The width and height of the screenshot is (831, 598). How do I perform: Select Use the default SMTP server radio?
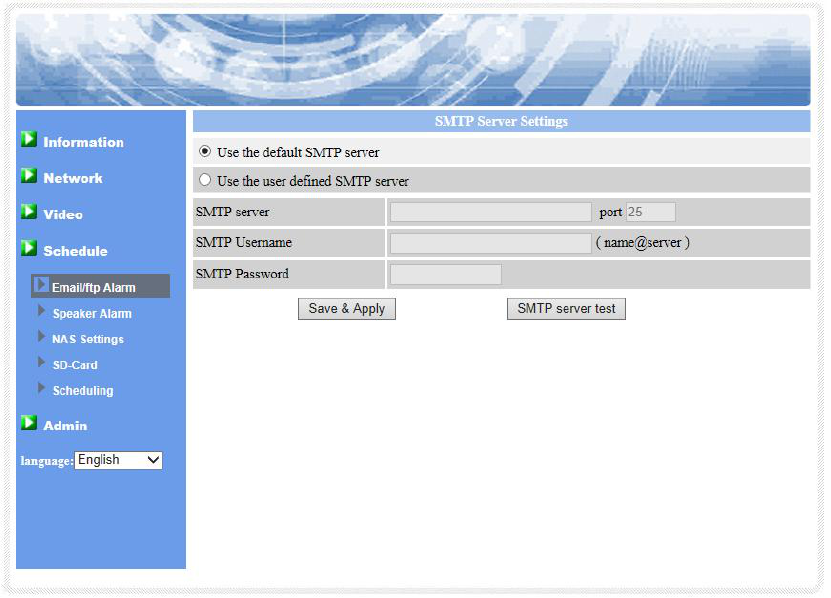pos(205,152)
